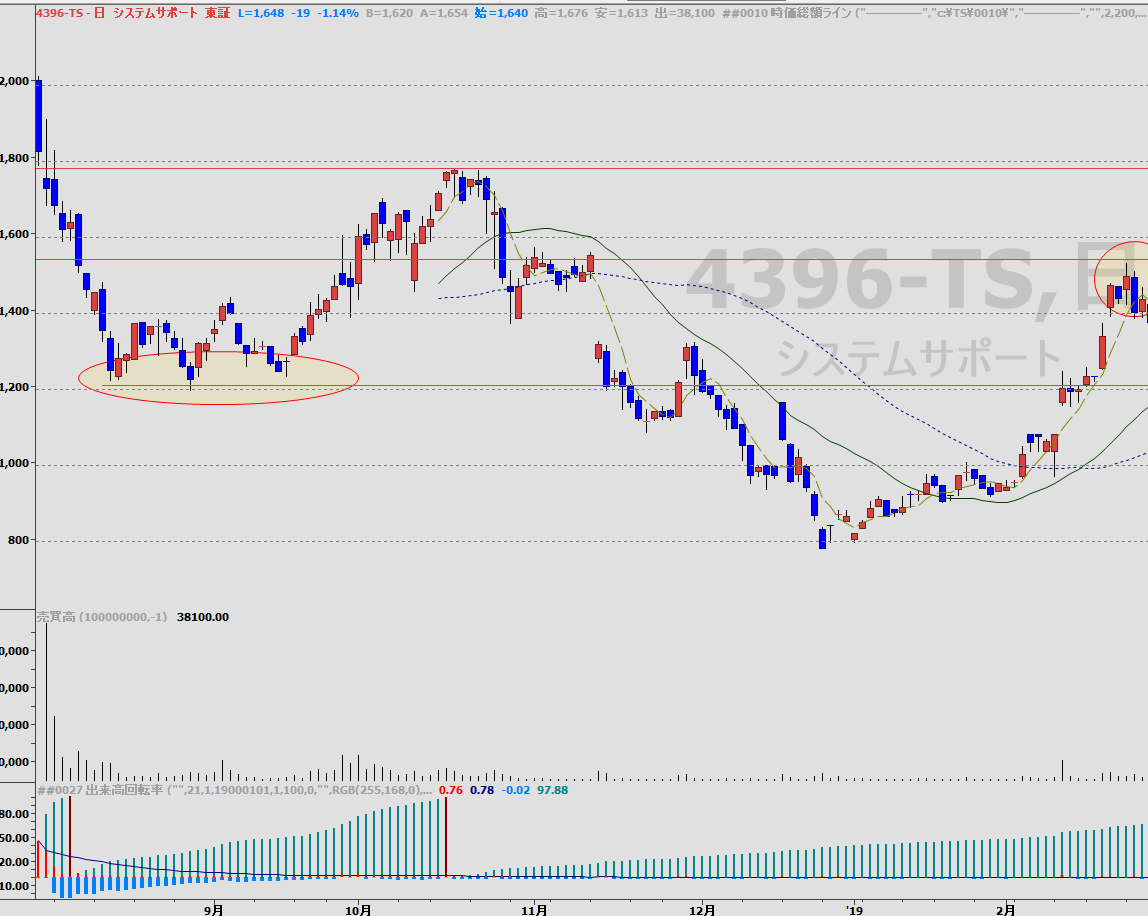Viewport: 1148px width, 916px height.
Task: Click the "9月" date axis label
Action: pos(214,910)
